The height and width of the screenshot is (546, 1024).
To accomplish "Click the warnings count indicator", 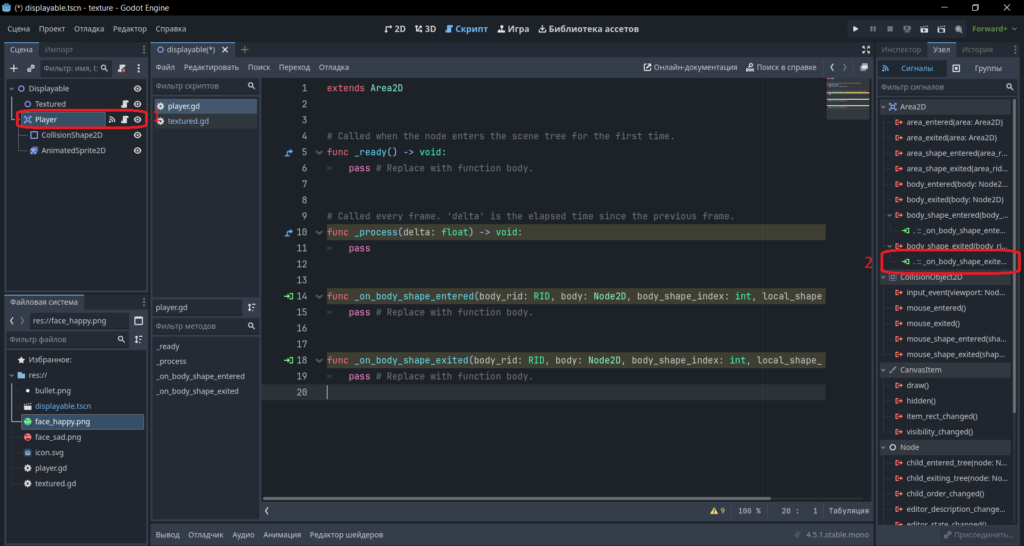I will click(717, 511).
